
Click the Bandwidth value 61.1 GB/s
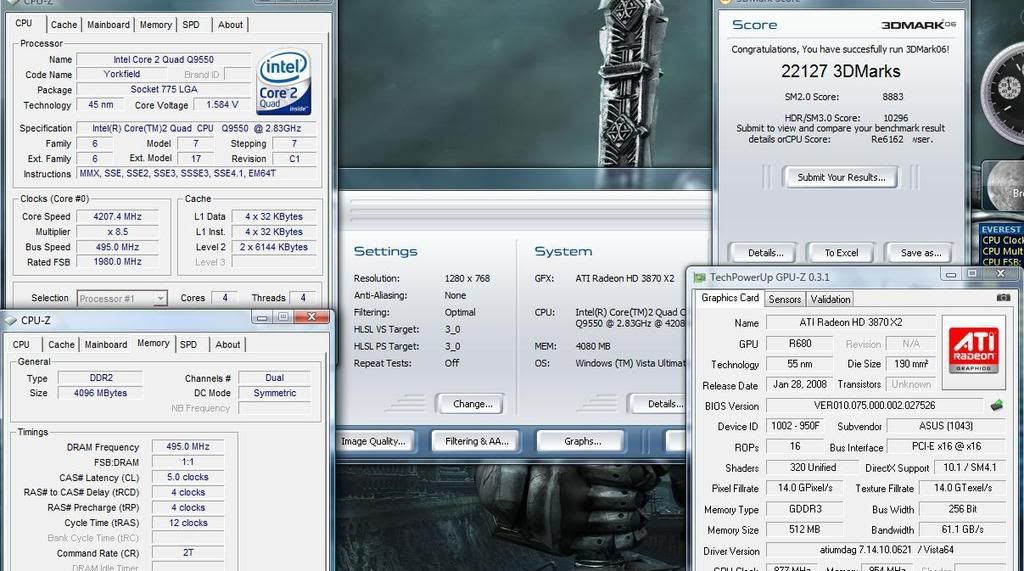tap(962, 529)
